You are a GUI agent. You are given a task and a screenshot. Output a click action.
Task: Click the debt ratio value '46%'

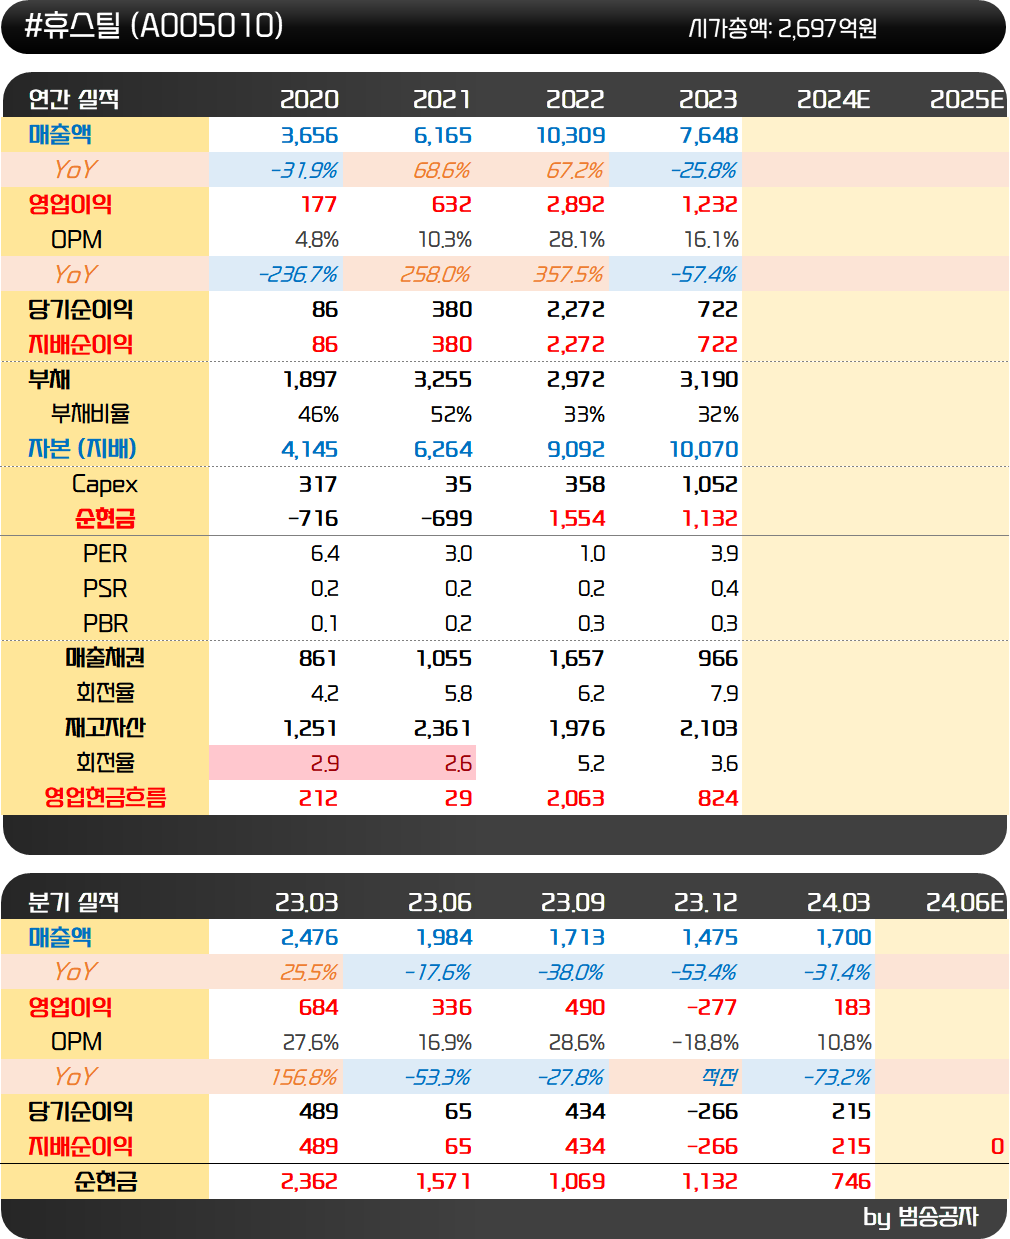tap(319, 414)
